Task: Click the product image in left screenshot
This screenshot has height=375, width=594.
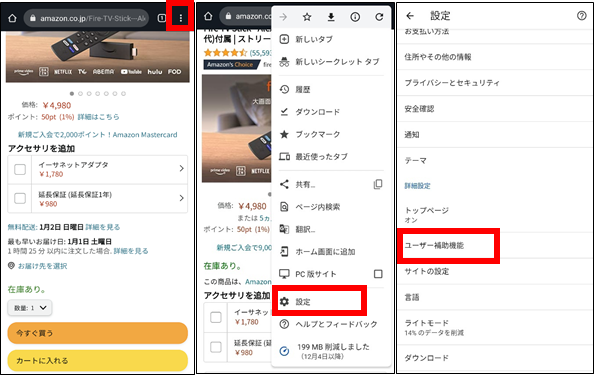Action: 98,56
